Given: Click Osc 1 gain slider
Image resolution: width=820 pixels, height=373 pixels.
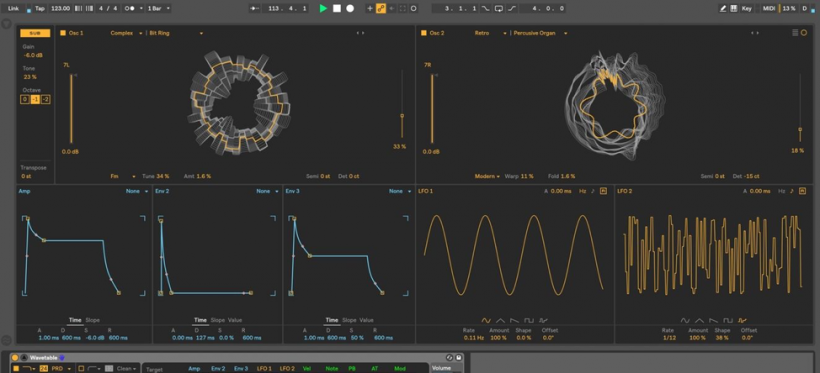Looking at the screenshot, I should pyautogui.click(x=72, y=109).
